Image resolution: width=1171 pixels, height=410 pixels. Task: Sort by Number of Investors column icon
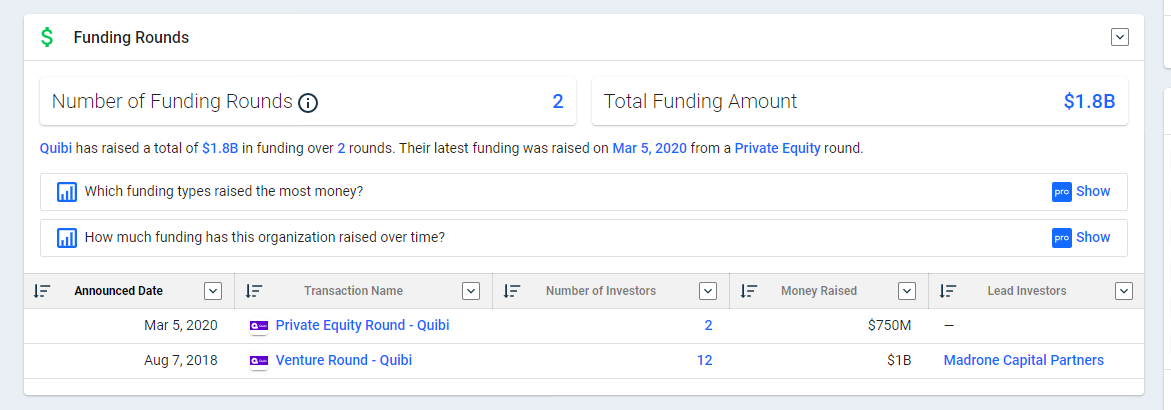click(512, 291)
